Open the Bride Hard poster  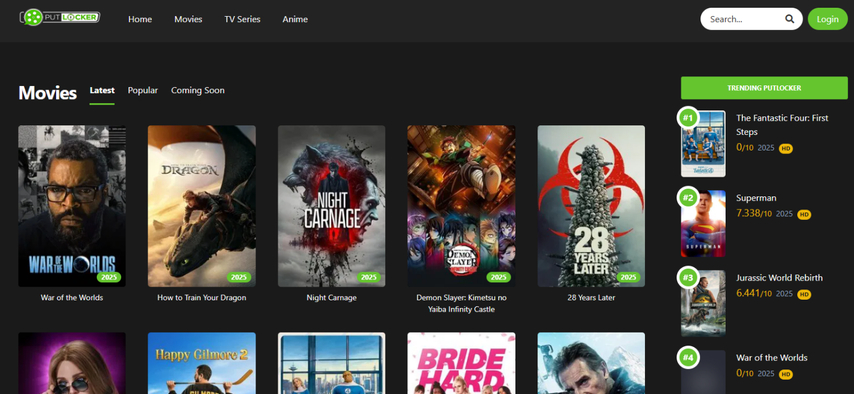pos(461,363)
